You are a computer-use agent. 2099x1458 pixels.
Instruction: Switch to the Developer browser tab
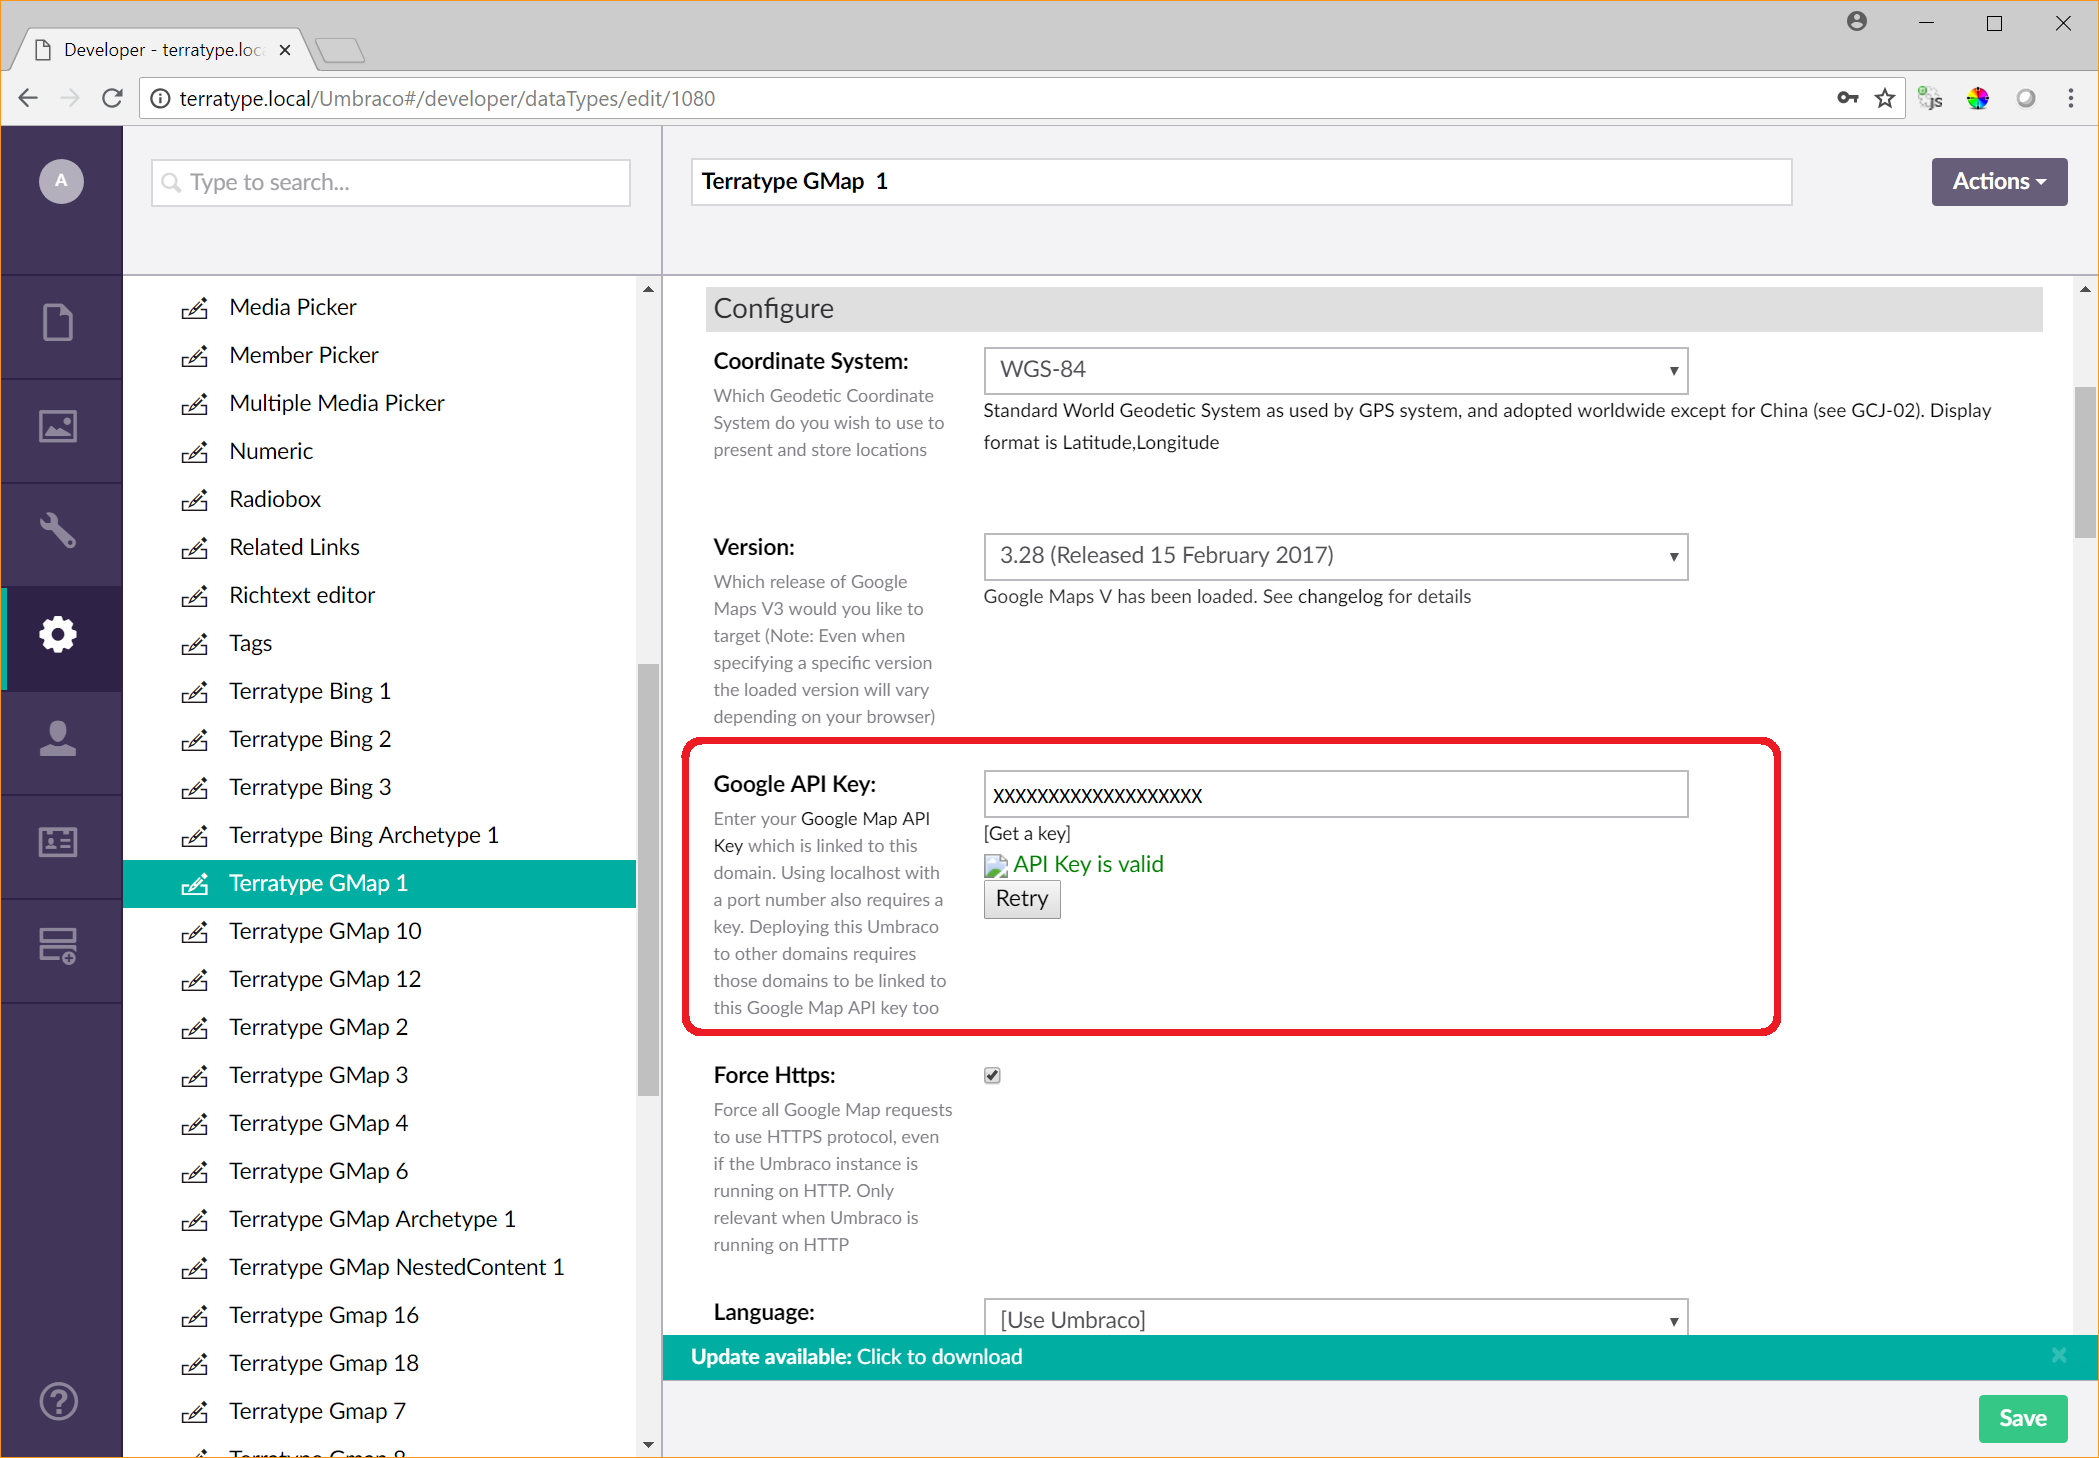(x=162, y=49)
